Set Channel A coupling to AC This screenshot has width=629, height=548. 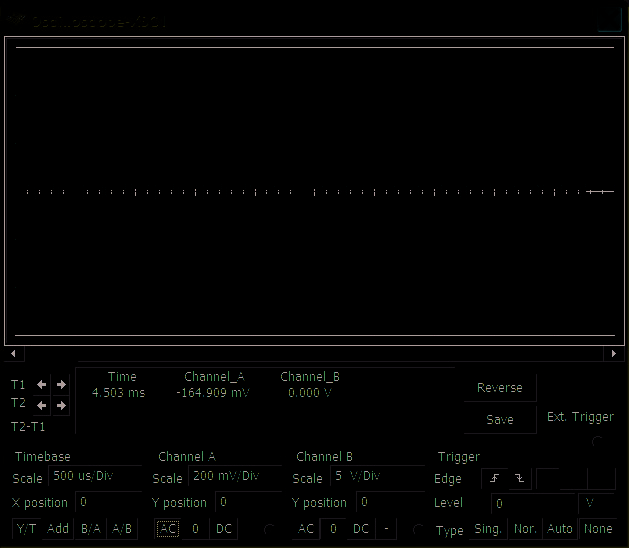168,529
